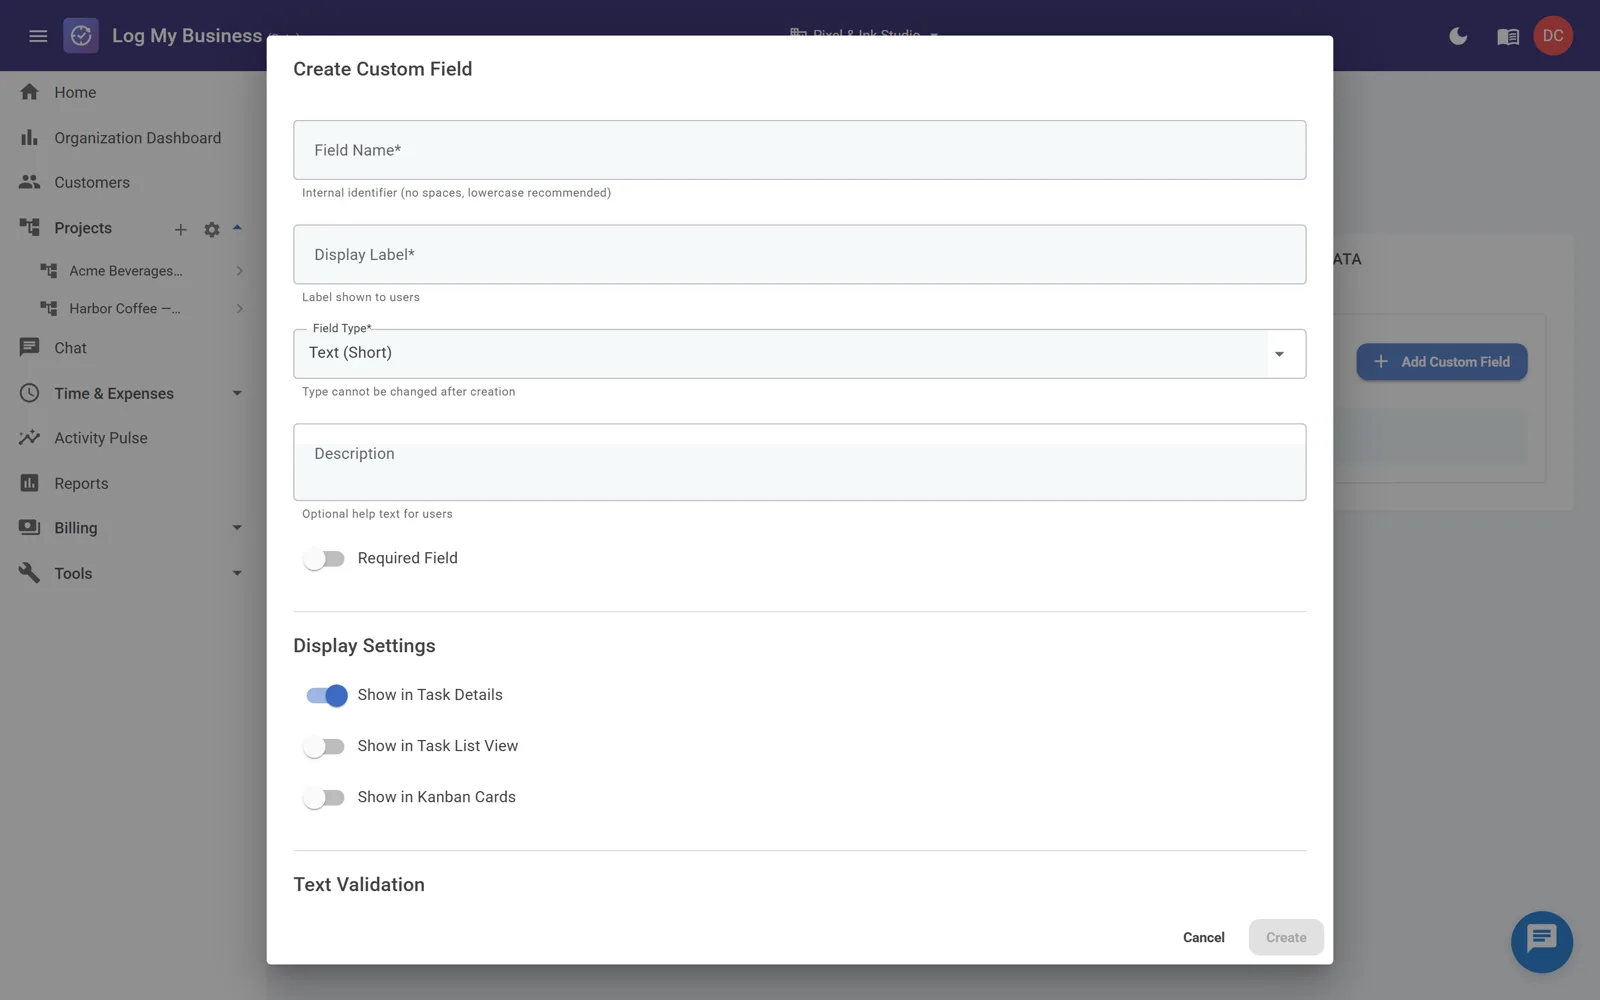Turn off Show in Task Details
The width and height of the screenshot is (1600, 1000).
click(326, 695)
